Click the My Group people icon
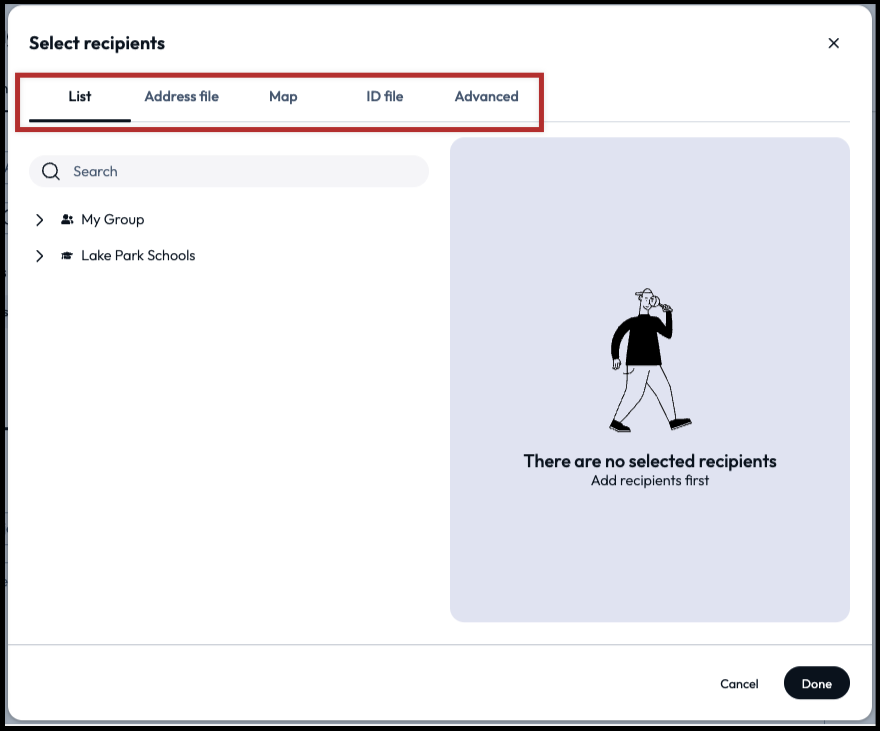Image resolution: width=880 pixels, height=731 pixels. pyautogui.click(x=66, y=219)
